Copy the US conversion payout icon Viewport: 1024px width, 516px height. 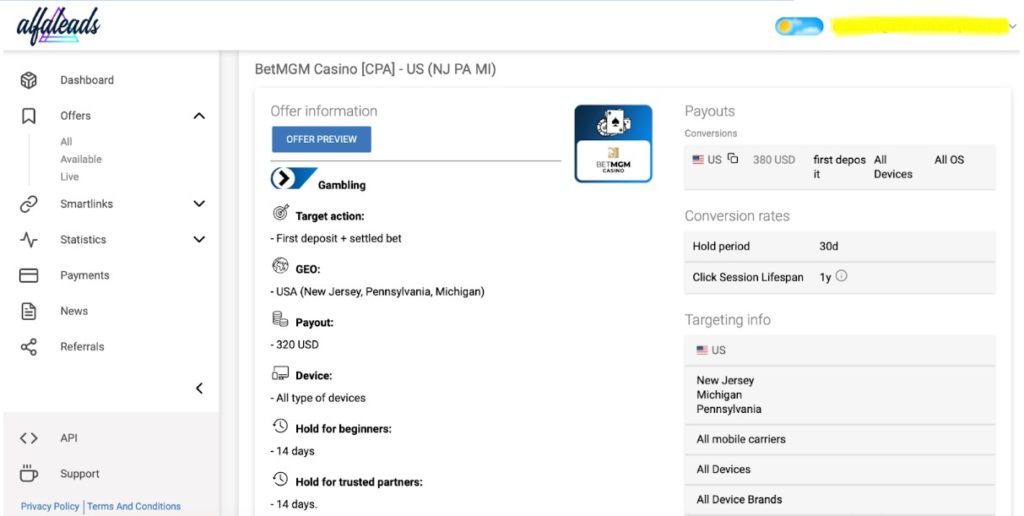click(733, 158)
